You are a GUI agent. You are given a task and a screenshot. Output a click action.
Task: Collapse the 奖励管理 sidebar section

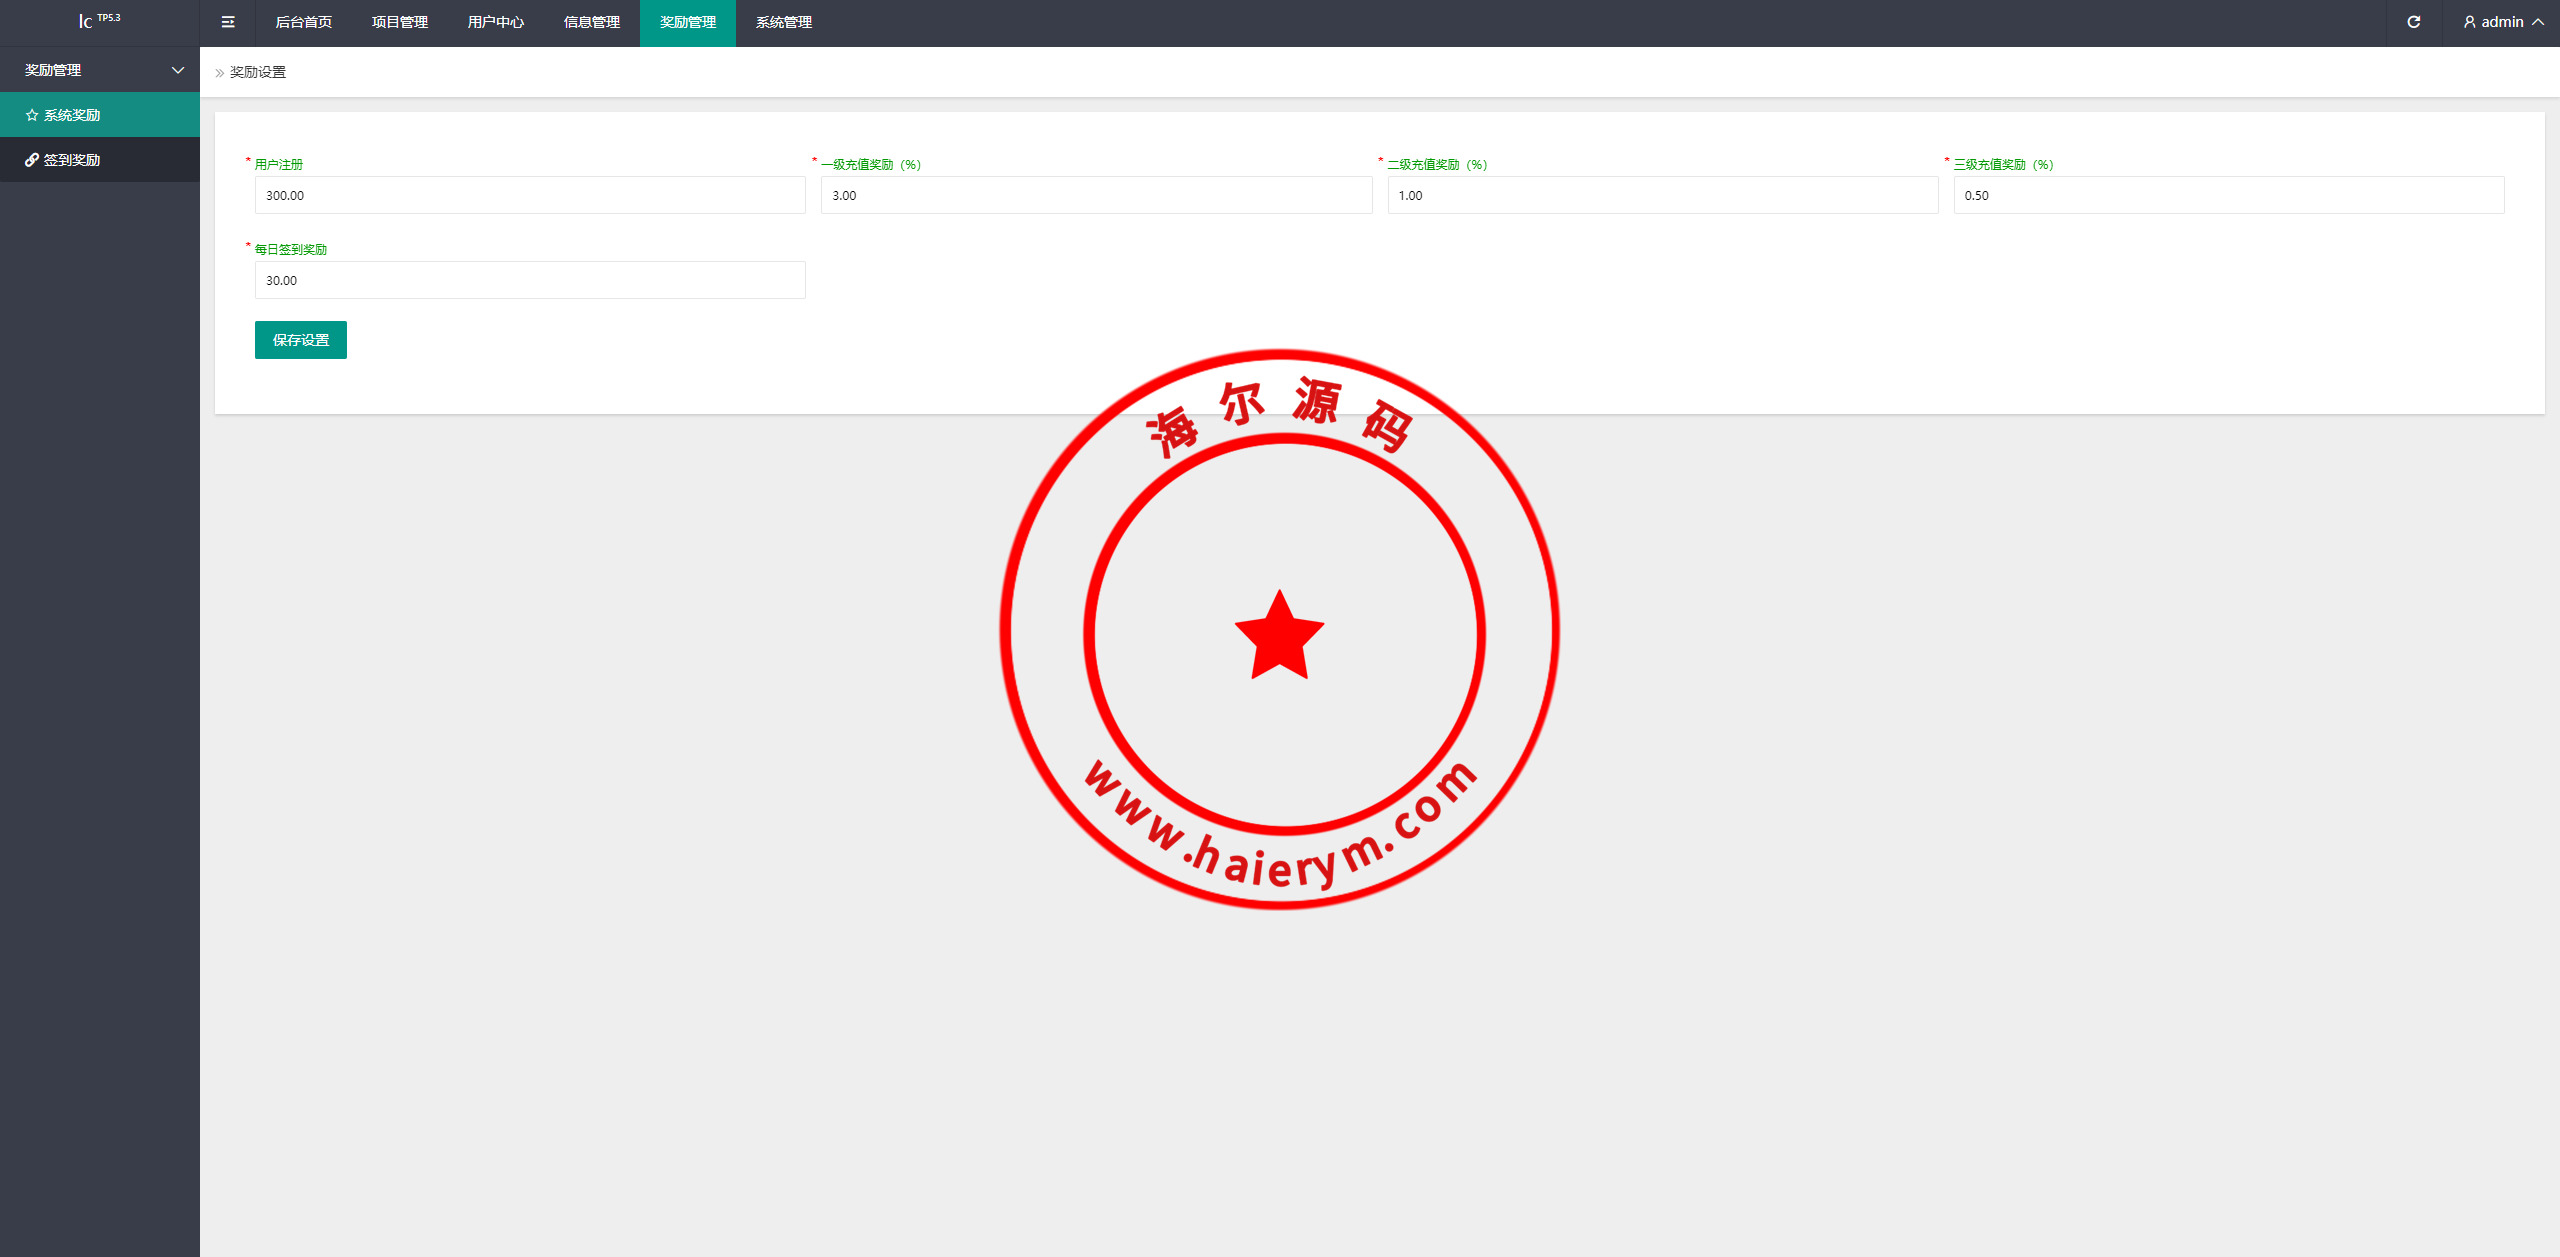click(178, 70)
